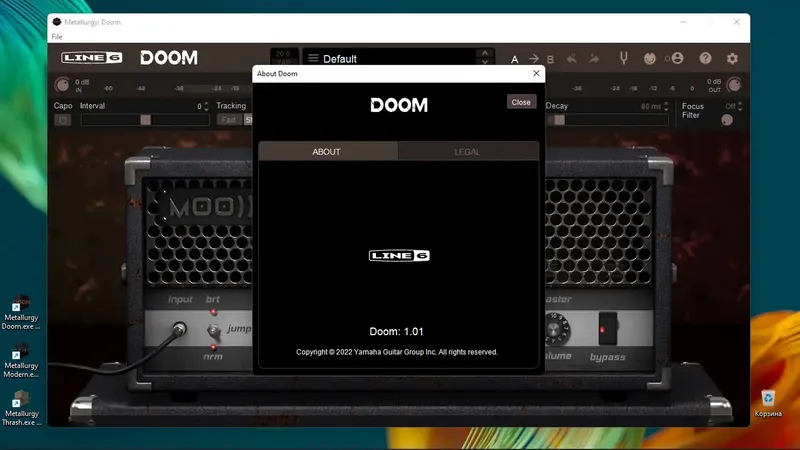Click the Redo arrow icon
Image resolution: width=800 pixels, height=450 pixels.
click(x=594, y=59)
